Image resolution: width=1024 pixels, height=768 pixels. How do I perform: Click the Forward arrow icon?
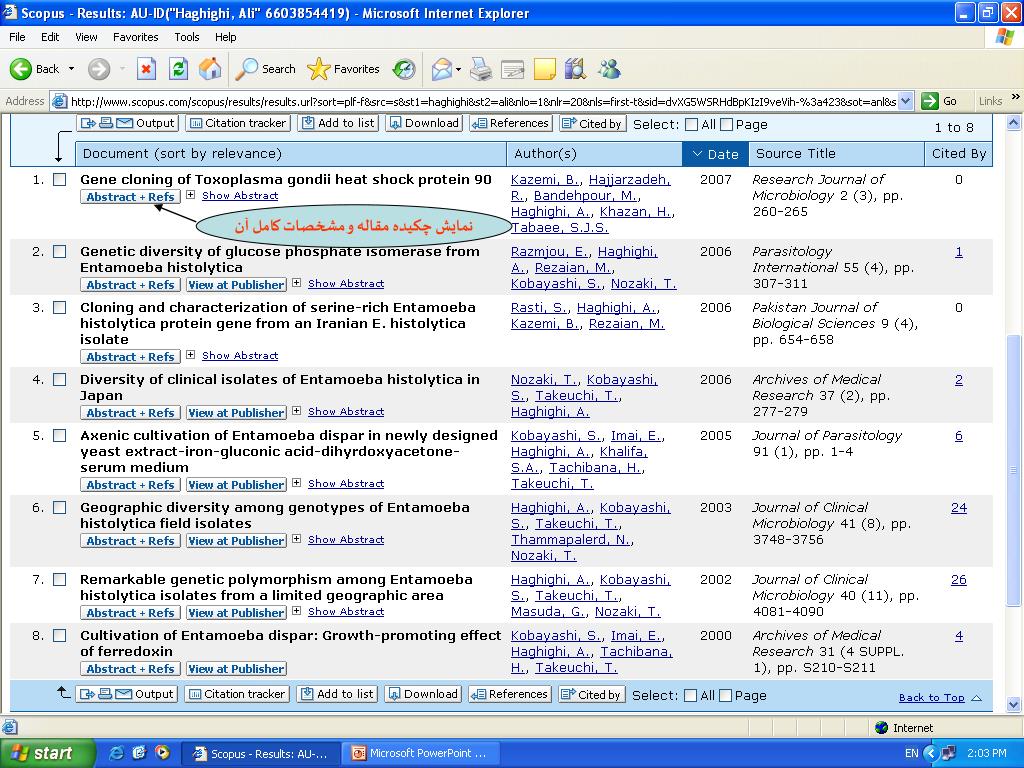(99, 69)
